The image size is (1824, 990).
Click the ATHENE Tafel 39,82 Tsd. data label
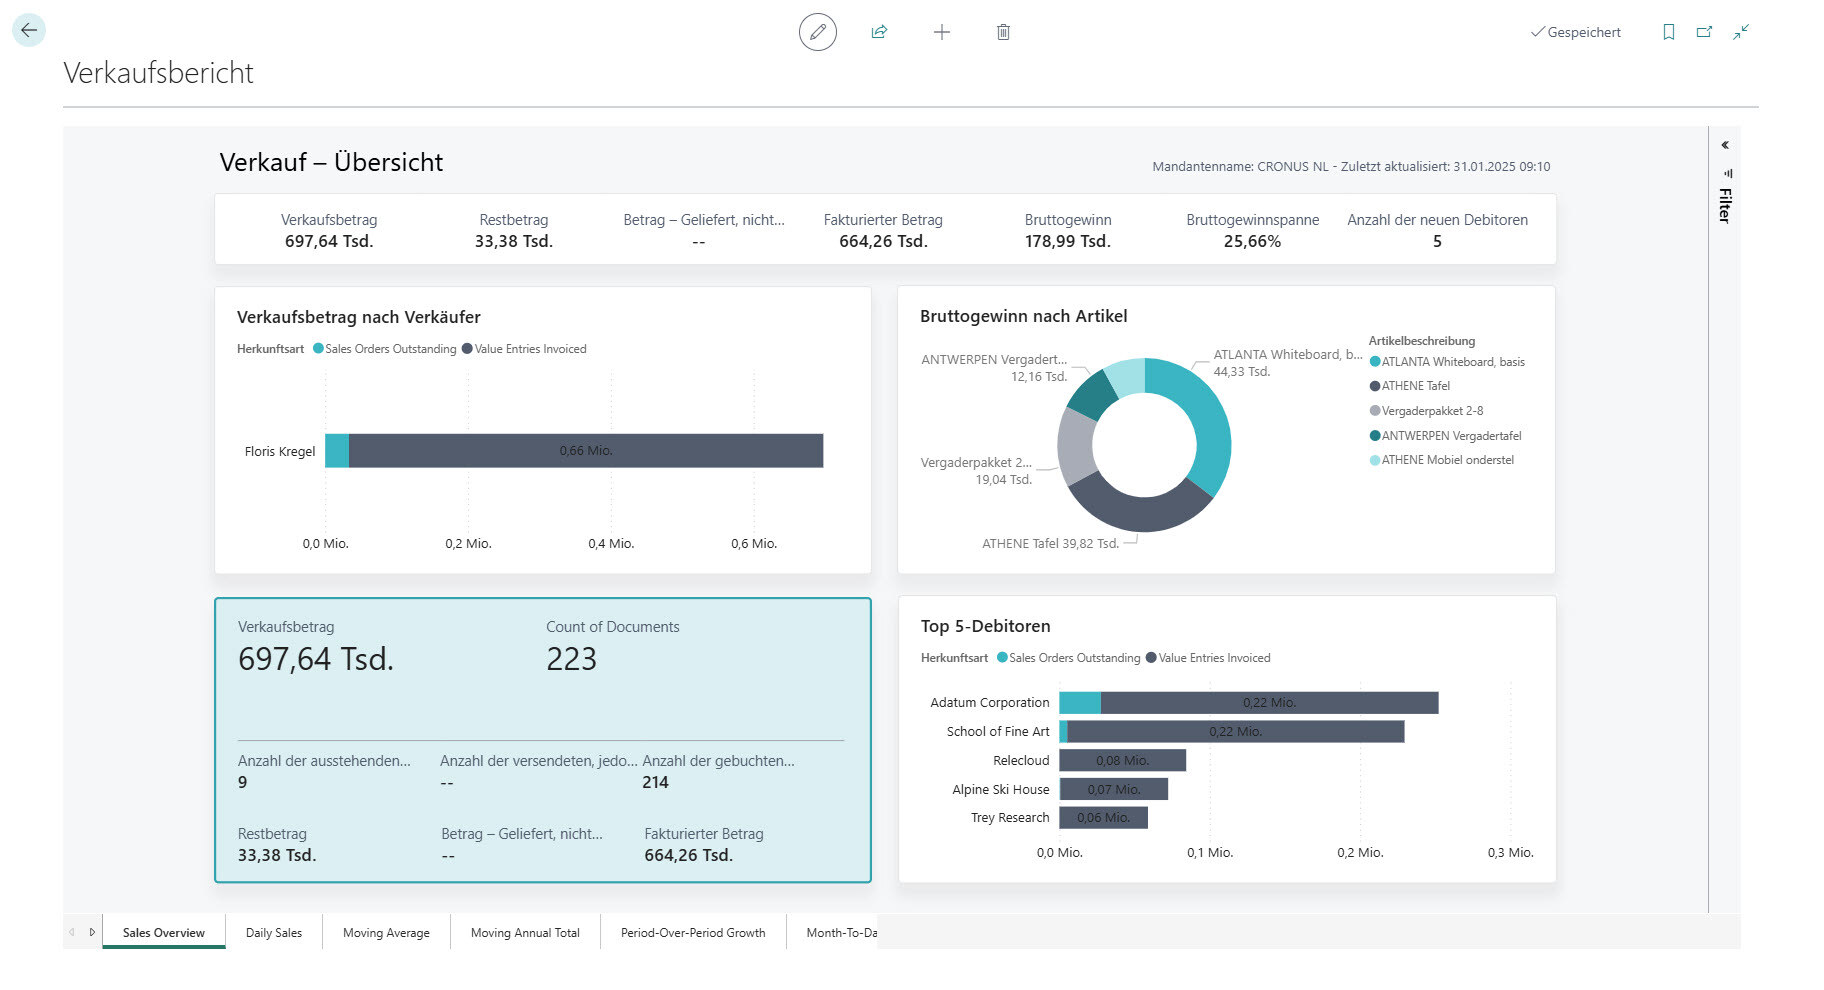click(1050, 544)
